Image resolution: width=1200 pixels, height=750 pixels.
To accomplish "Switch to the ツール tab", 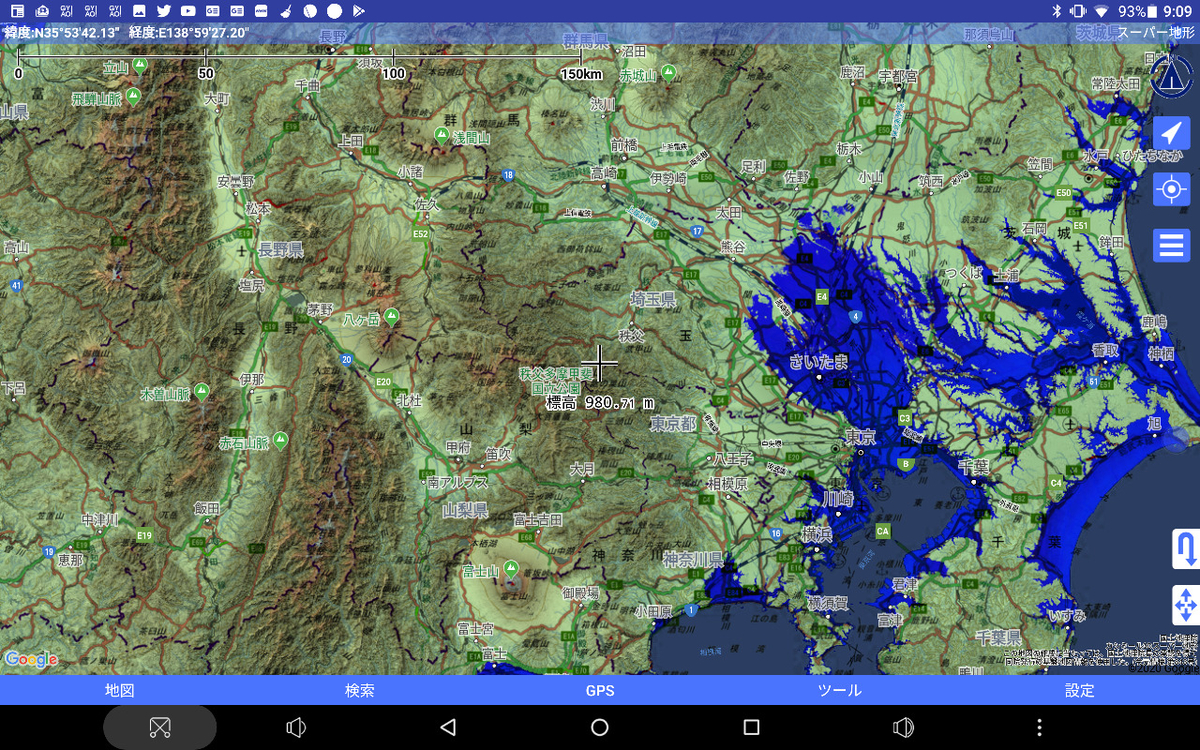I will coord(839,690).
